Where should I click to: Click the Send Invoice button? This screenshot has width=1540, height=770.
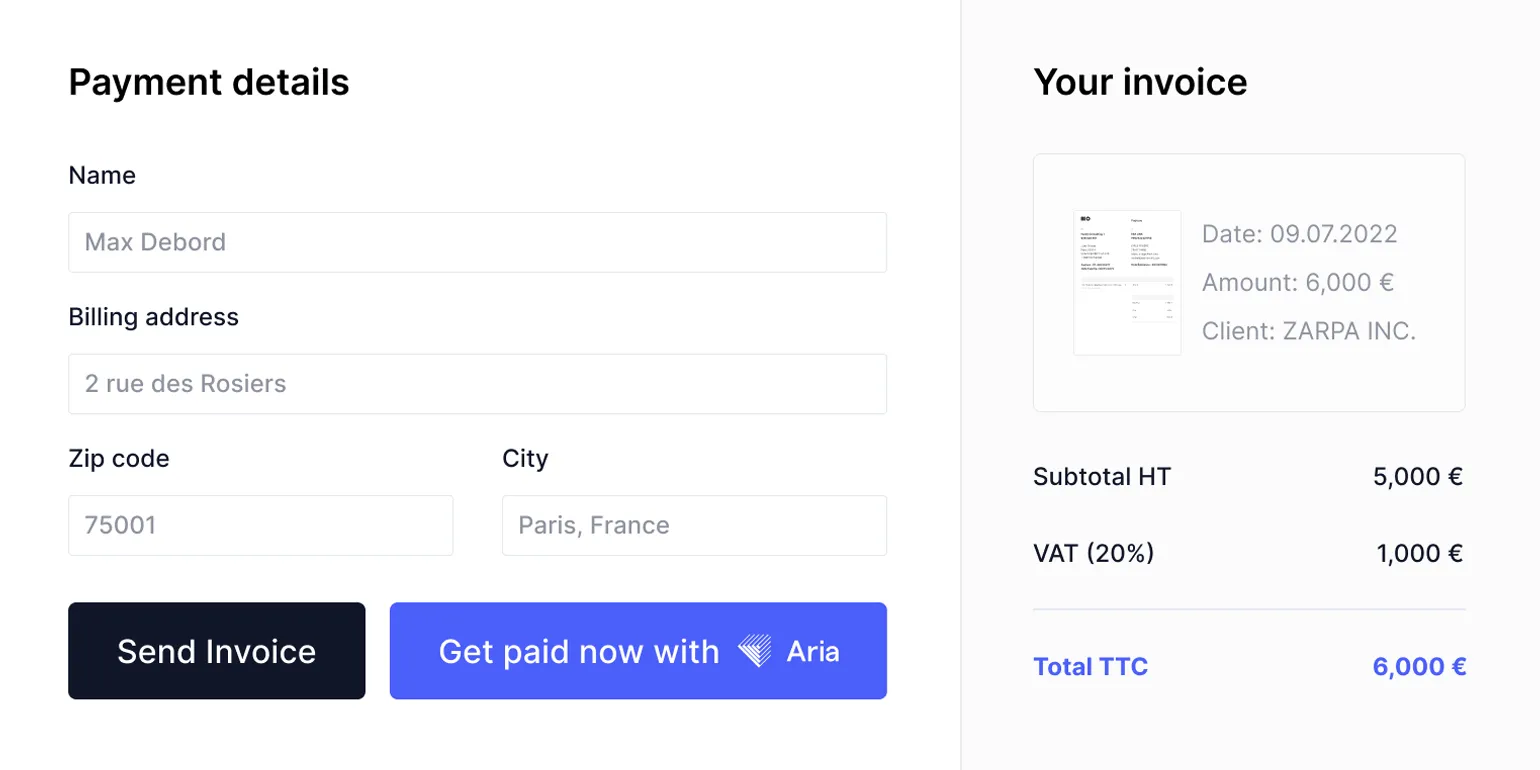(216, 651)
